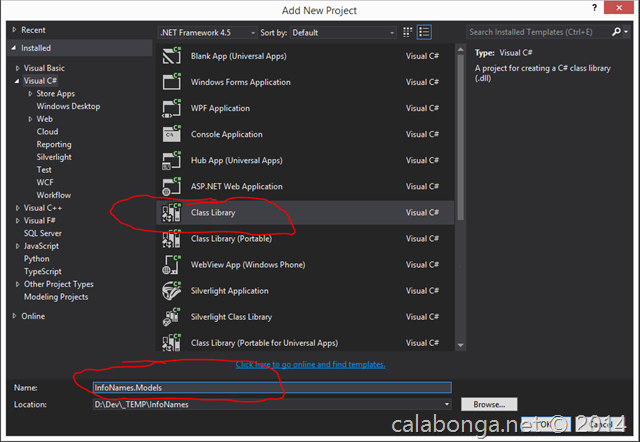The height and width of the screenshot is (442, 640).
Task: Select the Silverlight Class Library template name
Action: coord(231,317)
